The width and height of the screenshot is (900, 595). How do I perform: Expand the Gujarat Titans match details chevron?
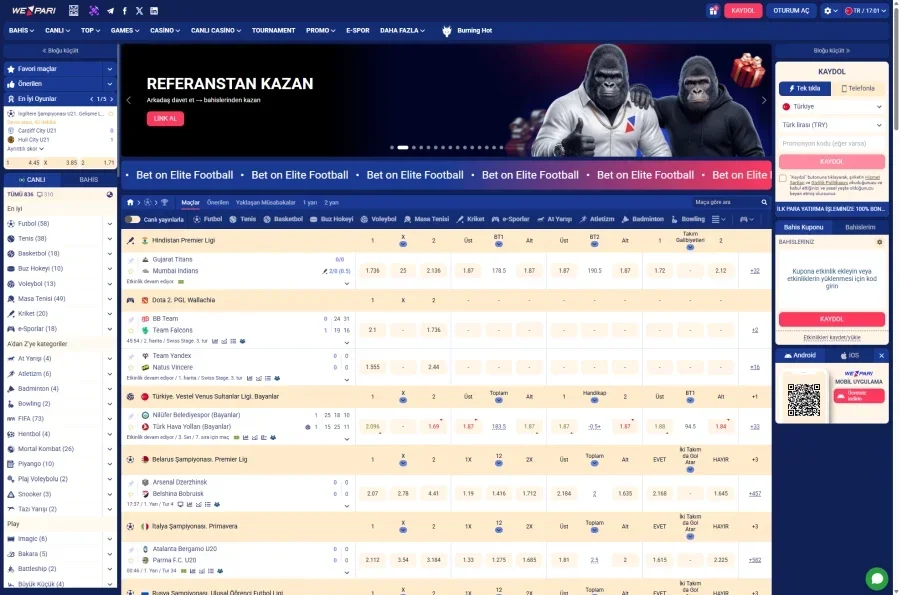point(347,283)
